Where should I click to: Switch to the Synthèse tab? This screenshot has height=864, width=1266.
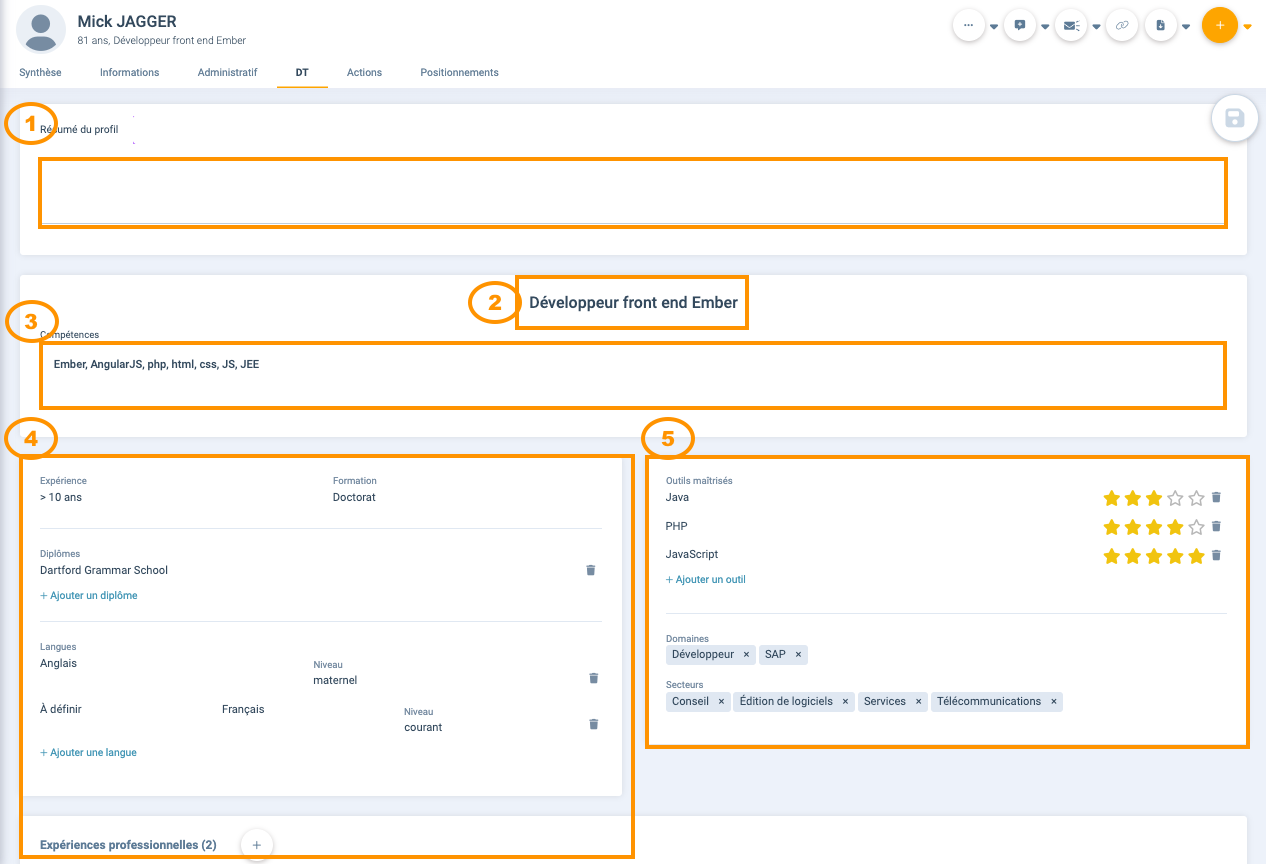tap(40, 73)
